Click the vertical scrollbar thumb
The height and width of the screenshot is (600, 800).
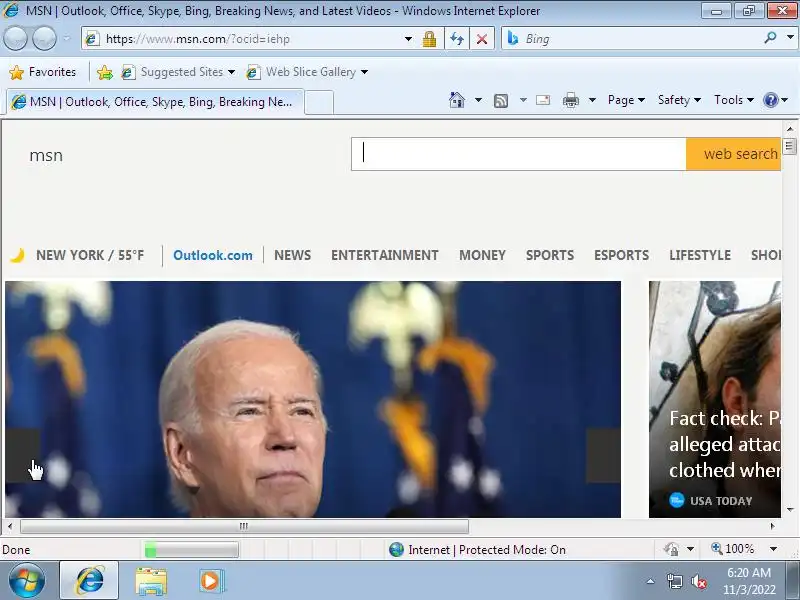pyautogui.click(x=790, y=146)
